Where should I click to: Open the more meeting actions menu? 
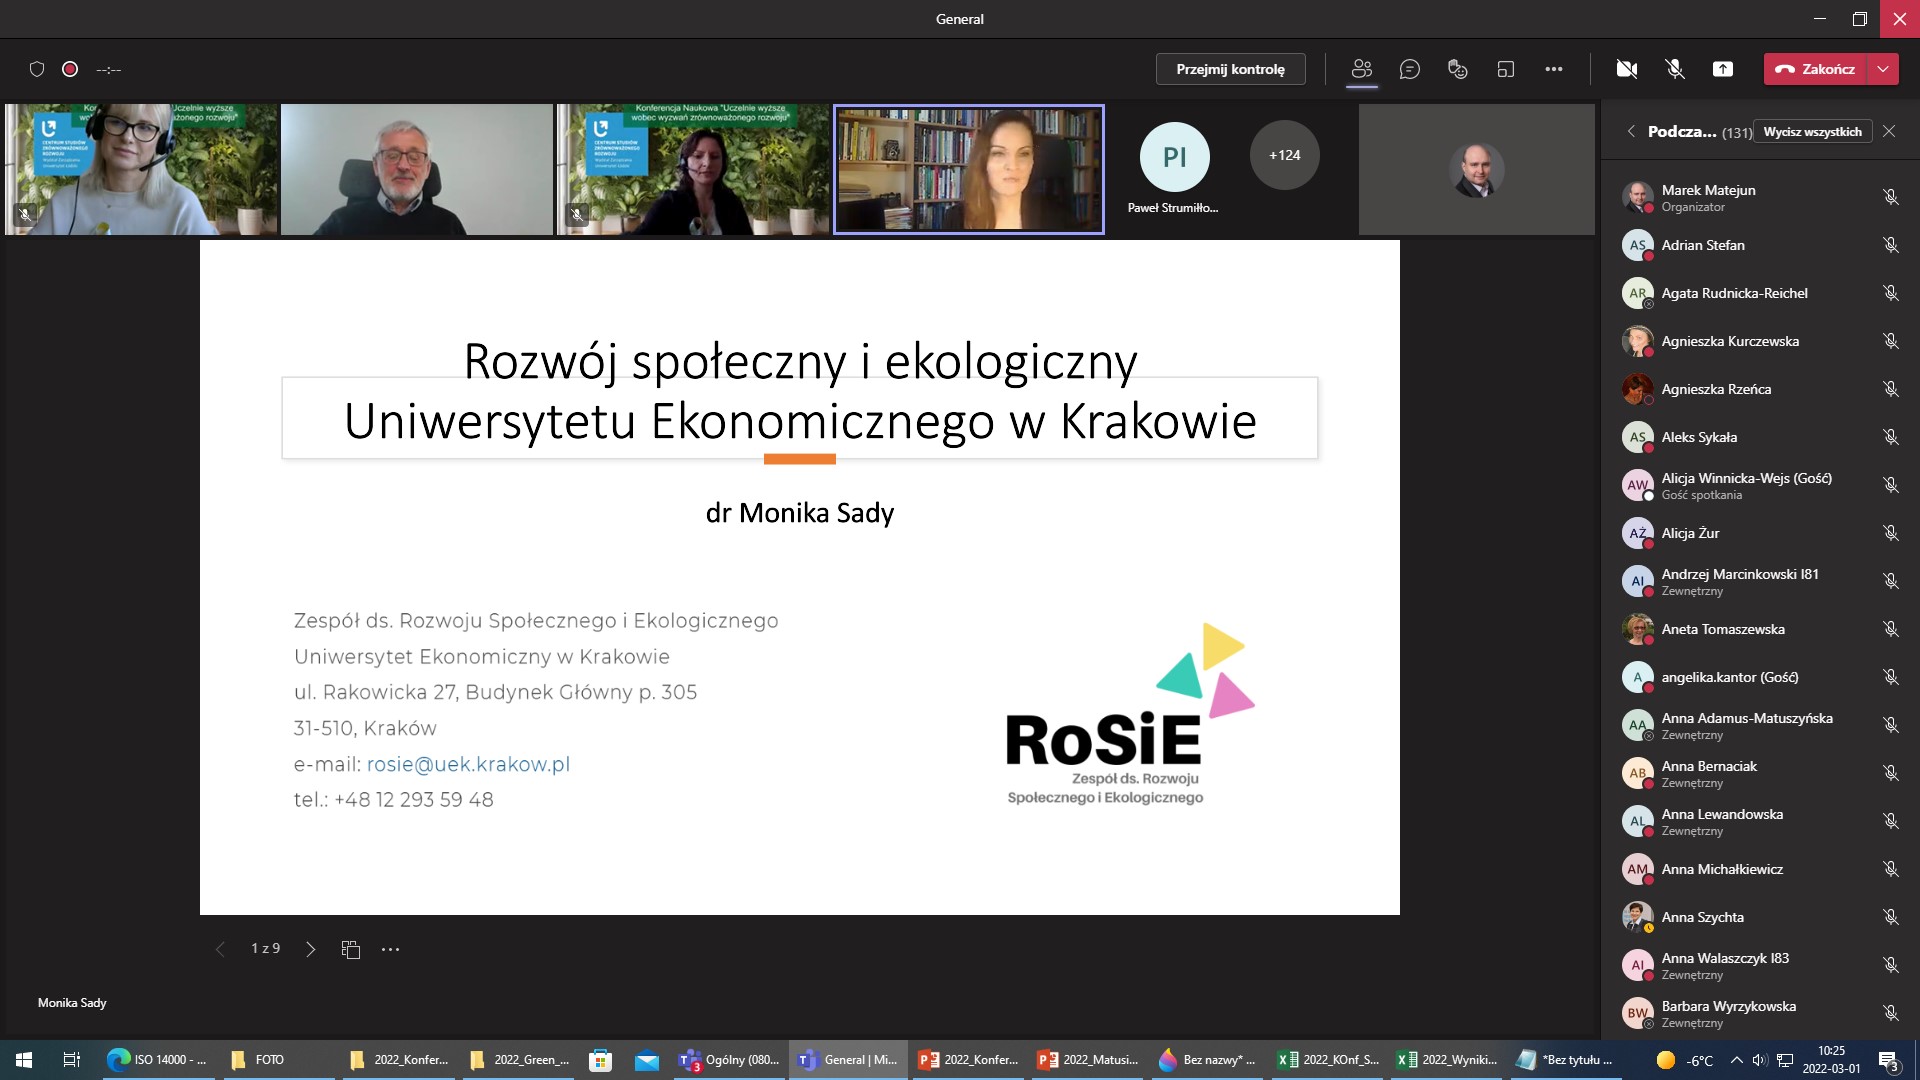[x=1555, y=69]
